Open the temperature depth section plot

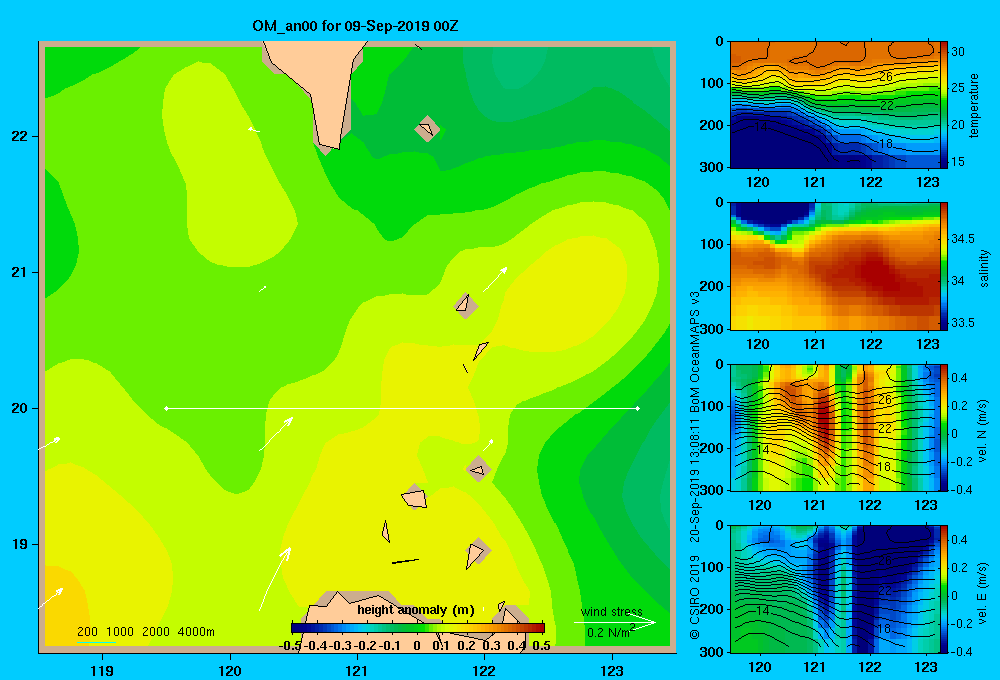point(834,105)
